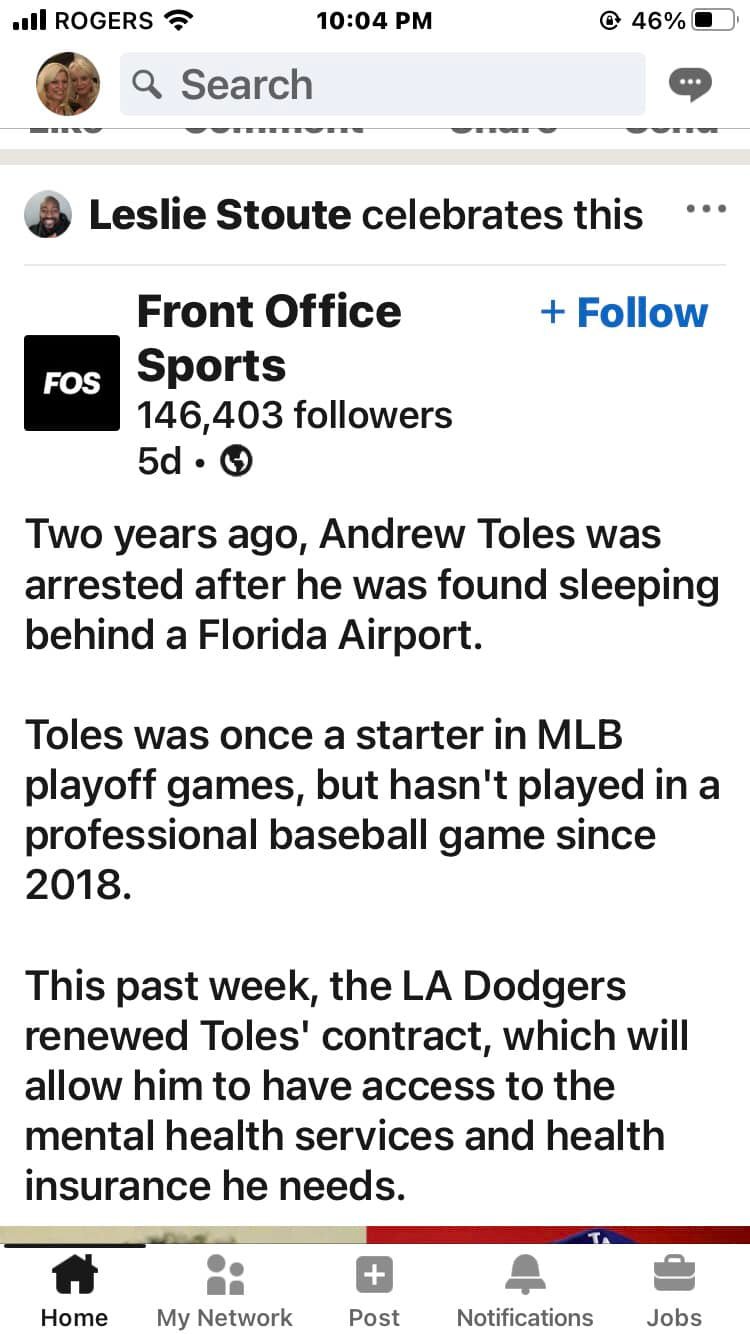
Task: Go to the Home tab
Action: (74, 1292)
